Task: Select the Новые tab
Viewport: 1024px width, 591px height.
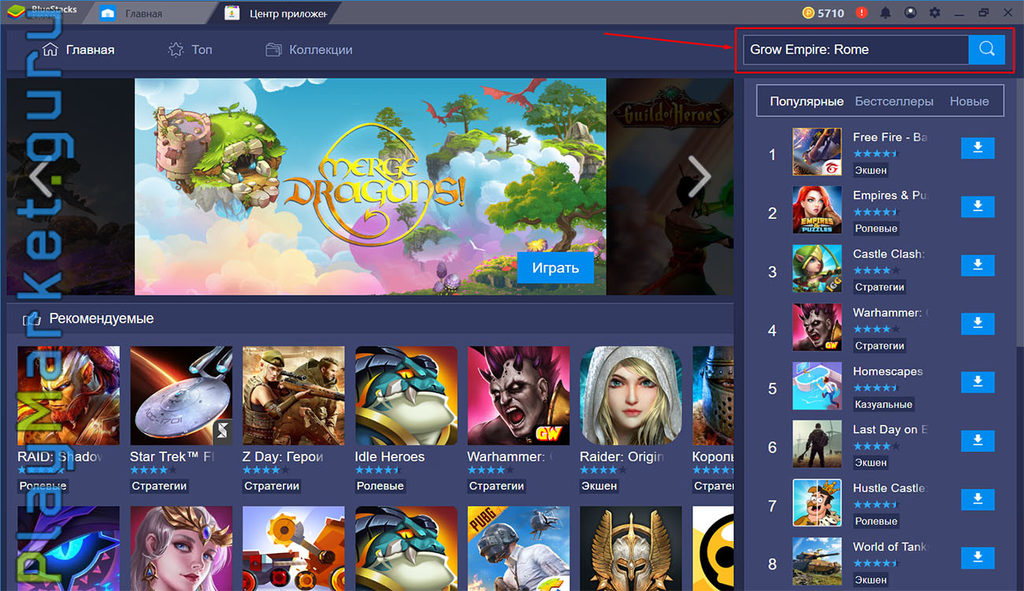Action: click(969, 101)
